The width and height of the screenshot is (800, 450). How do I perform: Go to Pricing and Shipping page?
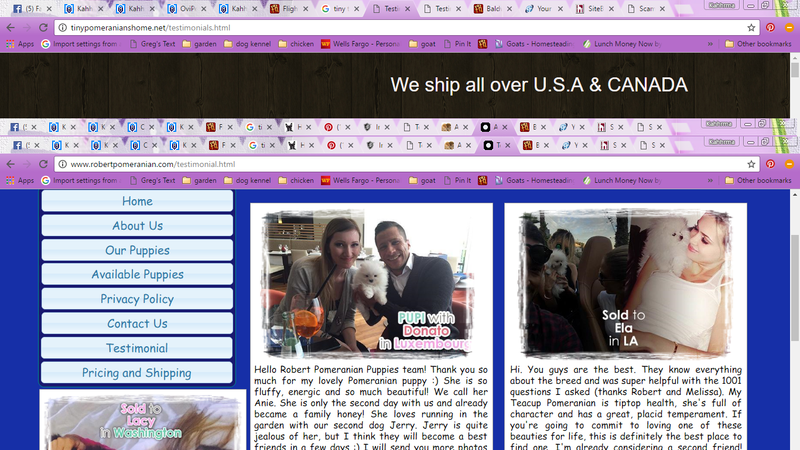click(137, 373)
